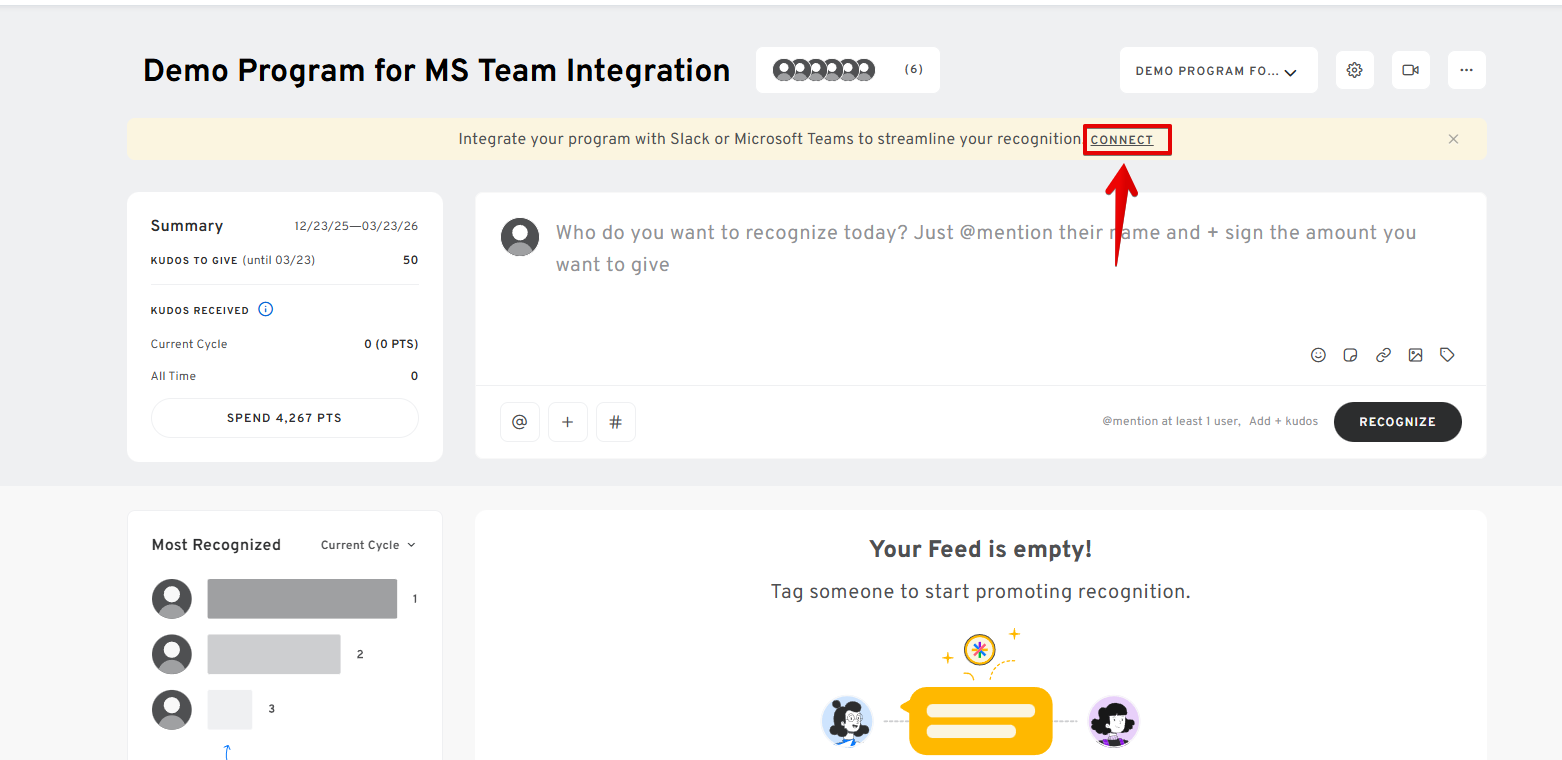The height and width of the screenshot is (760, 1562).
Task: Open the three-dot more options menu
Action: coord(1466,70)
